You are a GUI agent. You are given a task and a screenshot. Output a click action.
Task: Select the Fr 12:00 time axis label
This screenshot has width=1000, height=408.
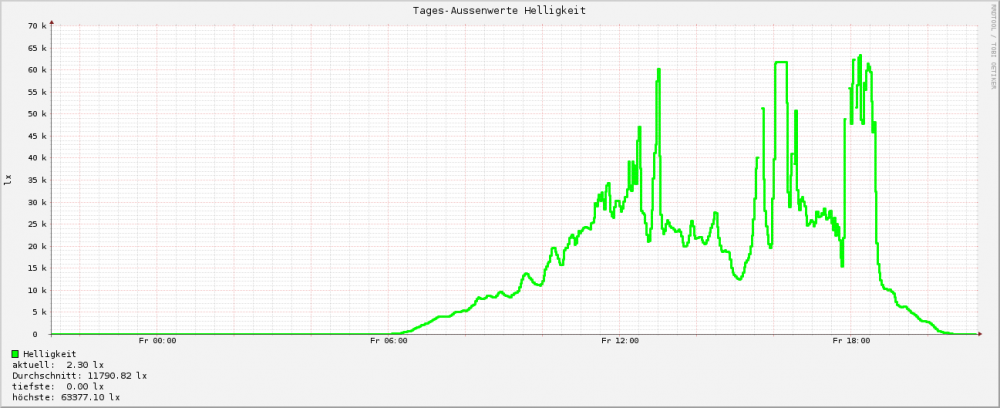click(x=620, y=341)
